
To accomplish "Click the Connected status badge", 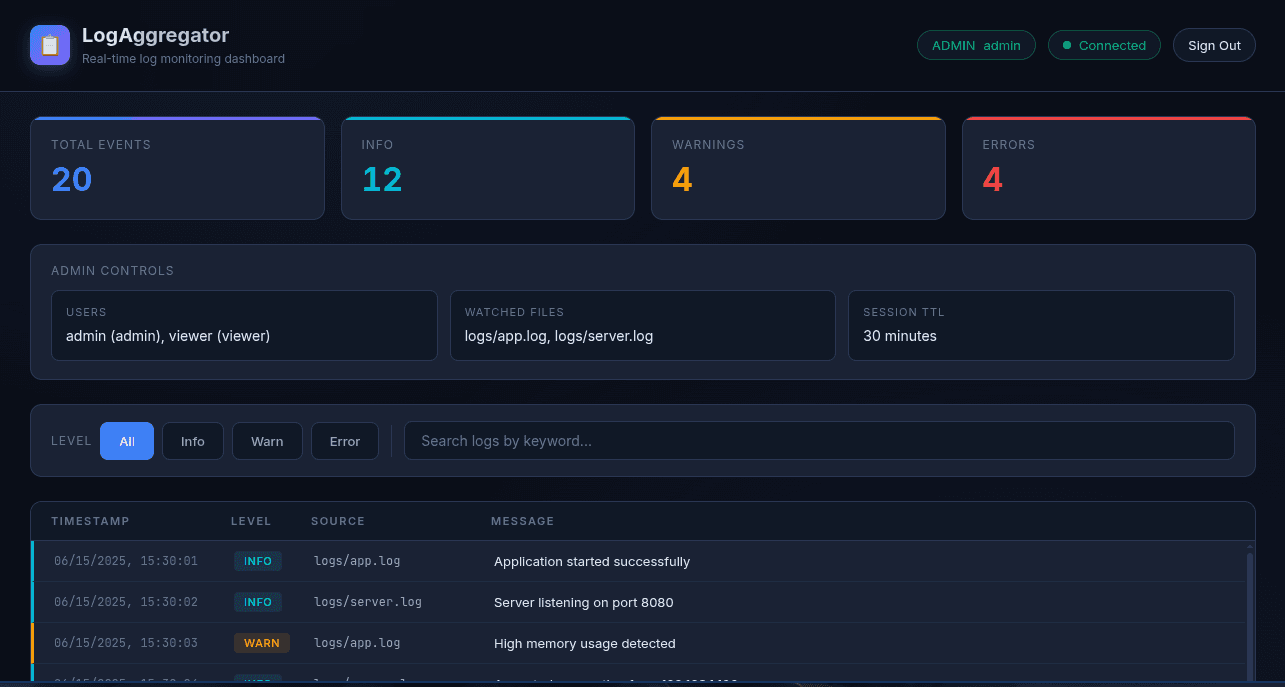I will tap(1104, 45).
